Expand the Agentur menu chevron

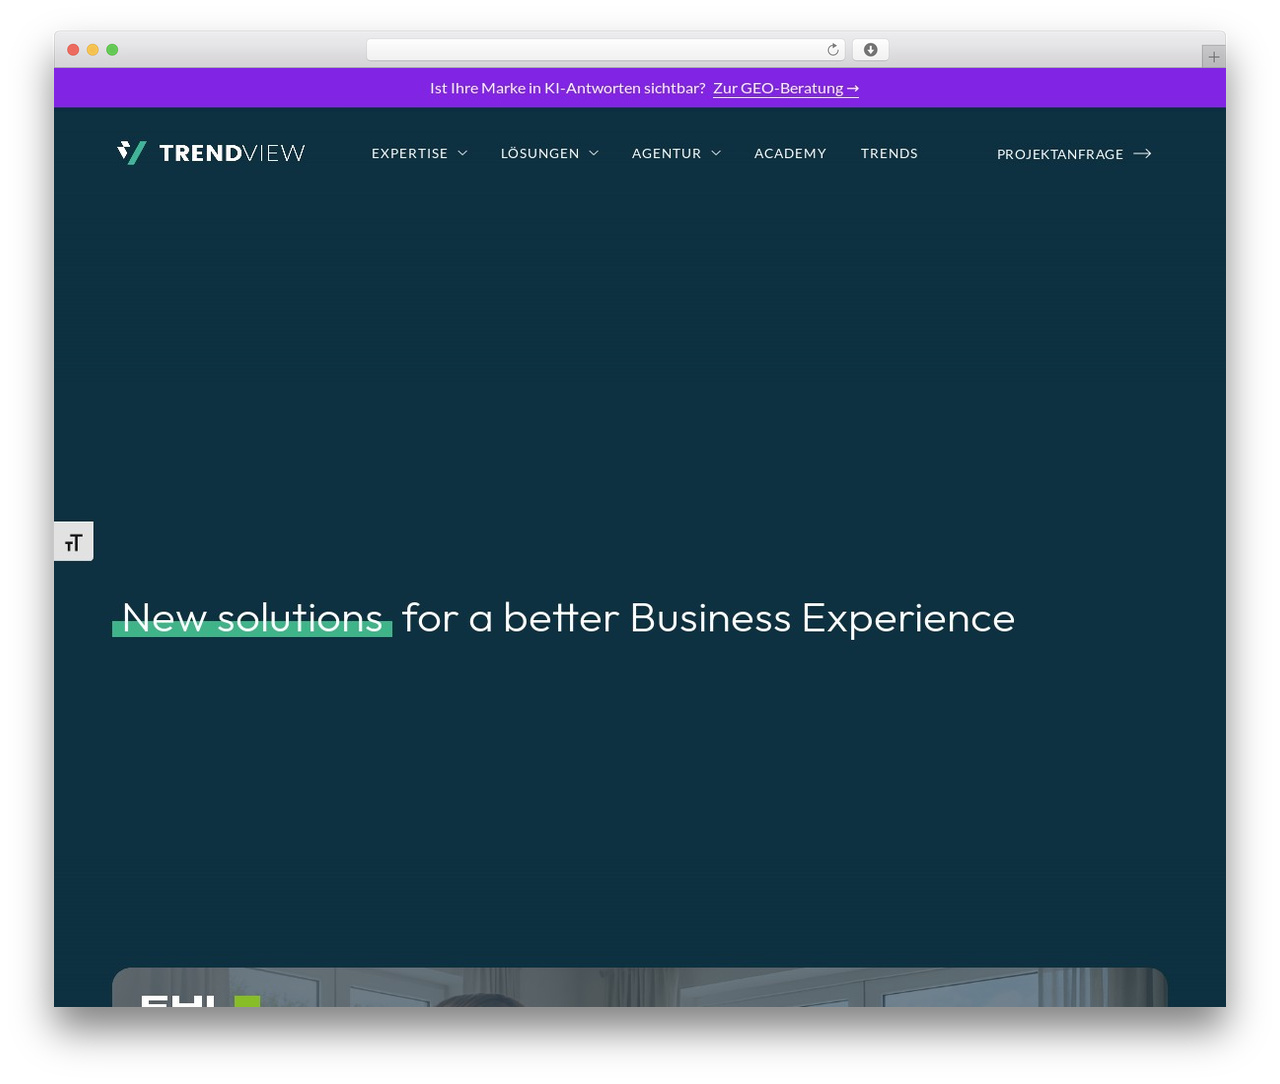point(716,153)
